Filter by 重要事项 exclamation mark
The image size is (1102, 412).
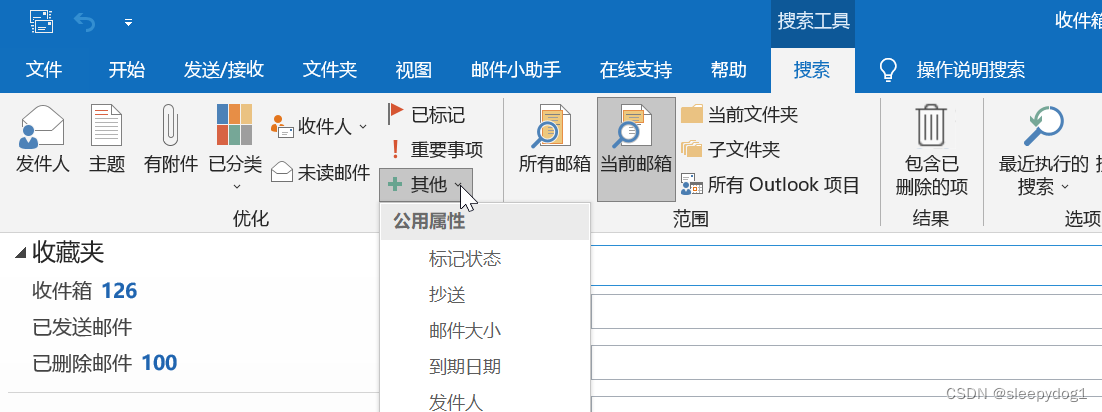(x=436, y=149)
